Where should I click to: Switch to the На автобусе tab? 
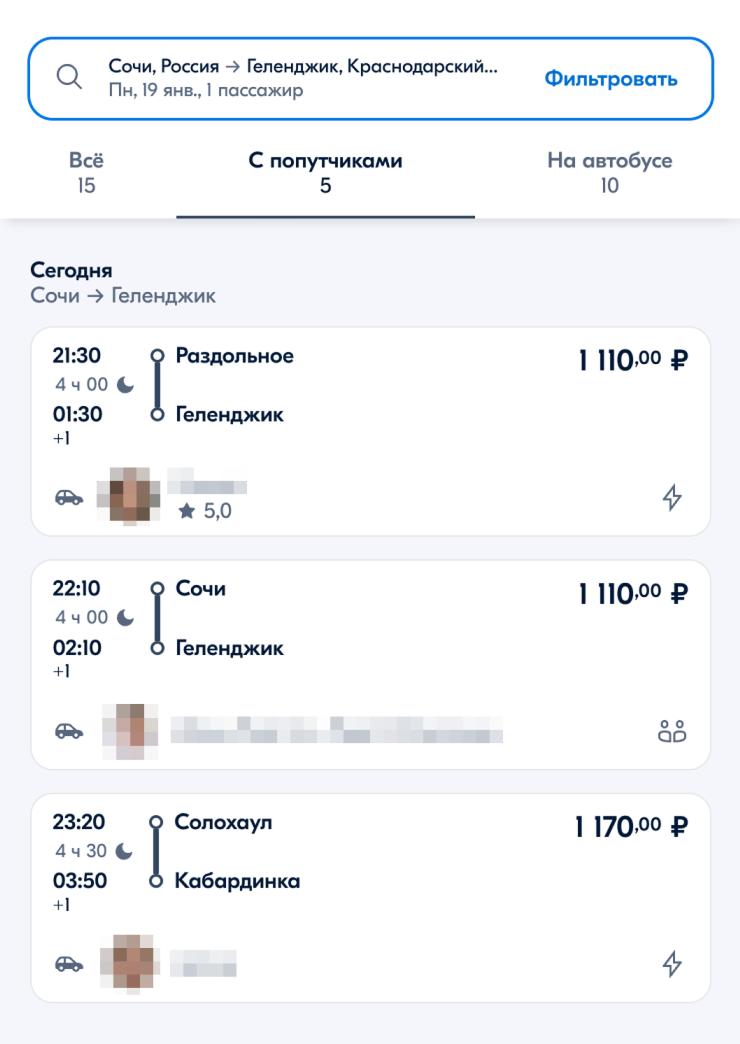[x=609, y=172]
